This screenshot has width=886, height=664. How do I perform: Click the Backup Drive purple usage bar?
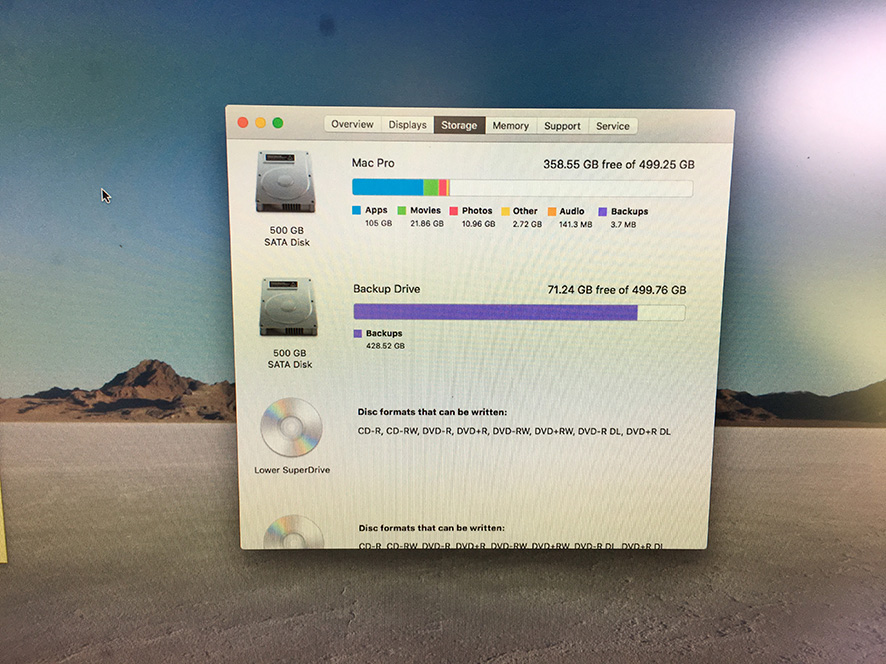point(495,313)
